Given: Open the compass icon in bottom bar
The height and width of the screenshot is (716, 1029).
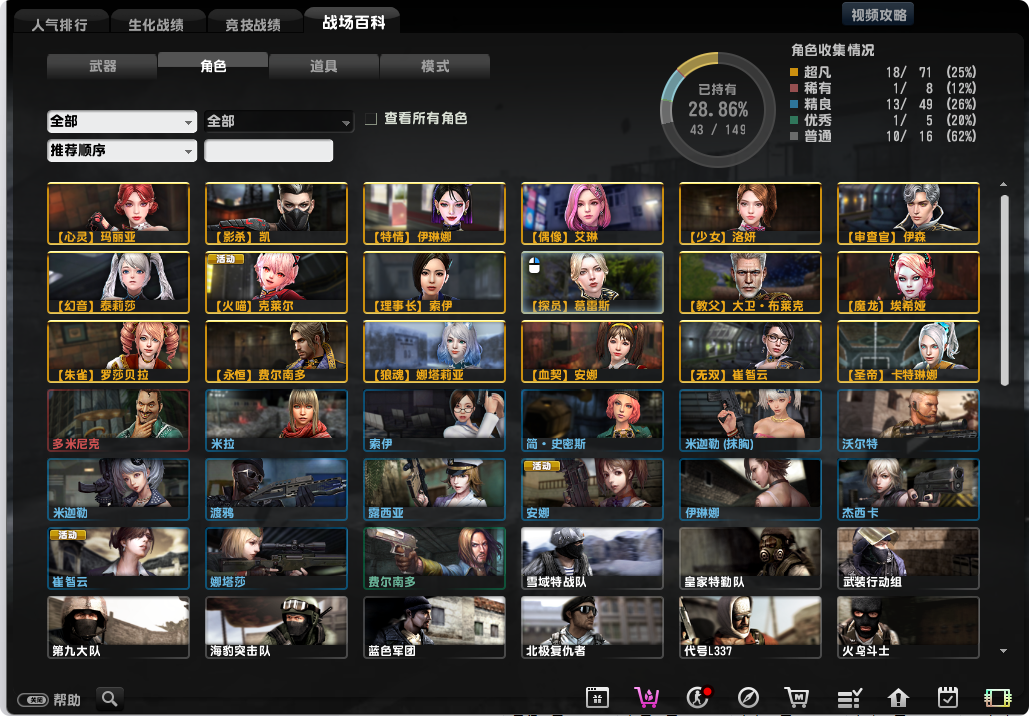Looking at the screenshot, I should (x=748, y=698).
